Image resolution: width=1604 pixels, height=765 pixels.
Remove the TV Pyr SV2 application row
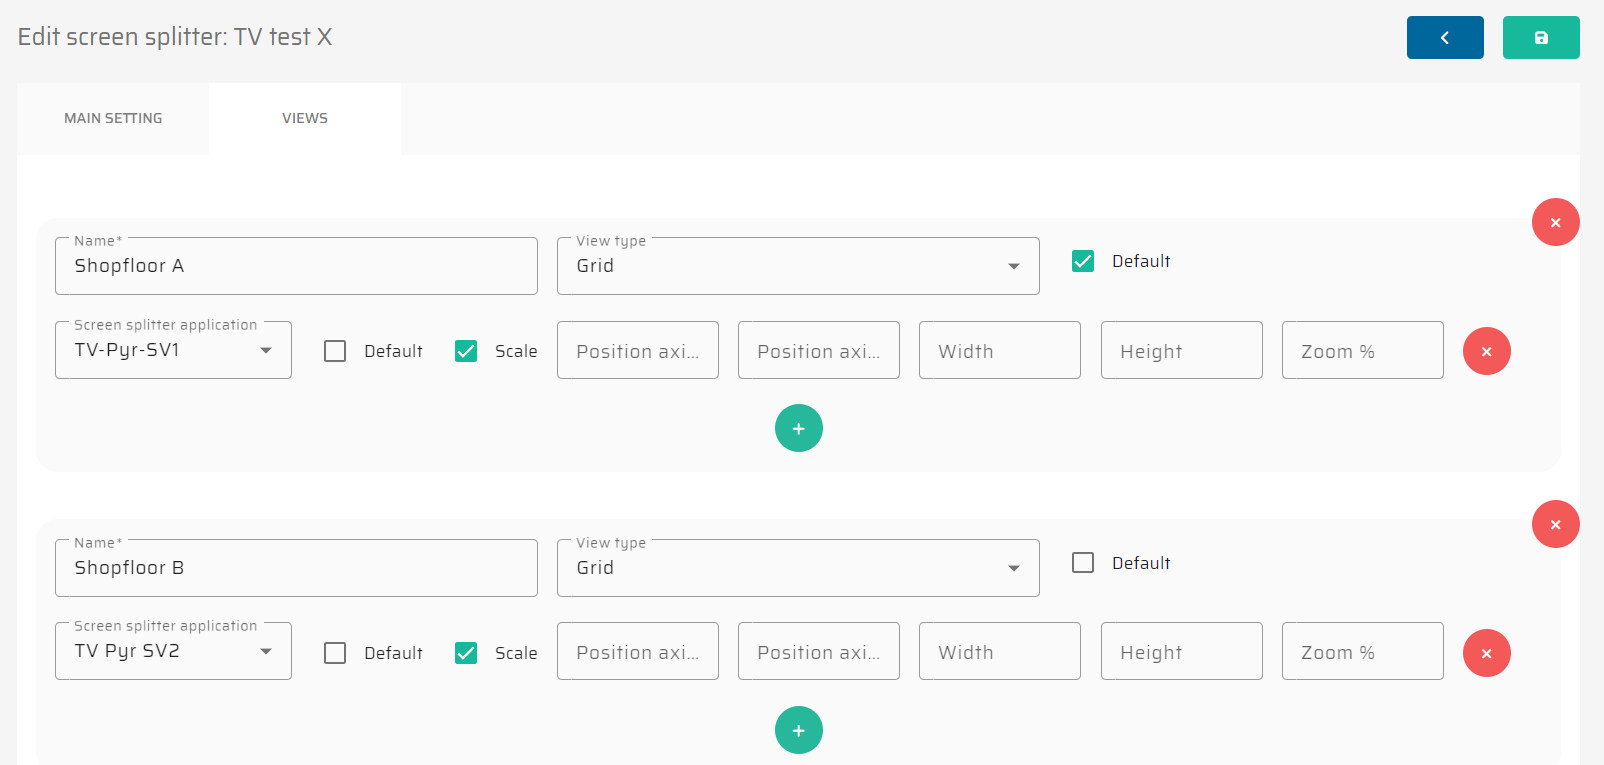tap(1486, 653)
